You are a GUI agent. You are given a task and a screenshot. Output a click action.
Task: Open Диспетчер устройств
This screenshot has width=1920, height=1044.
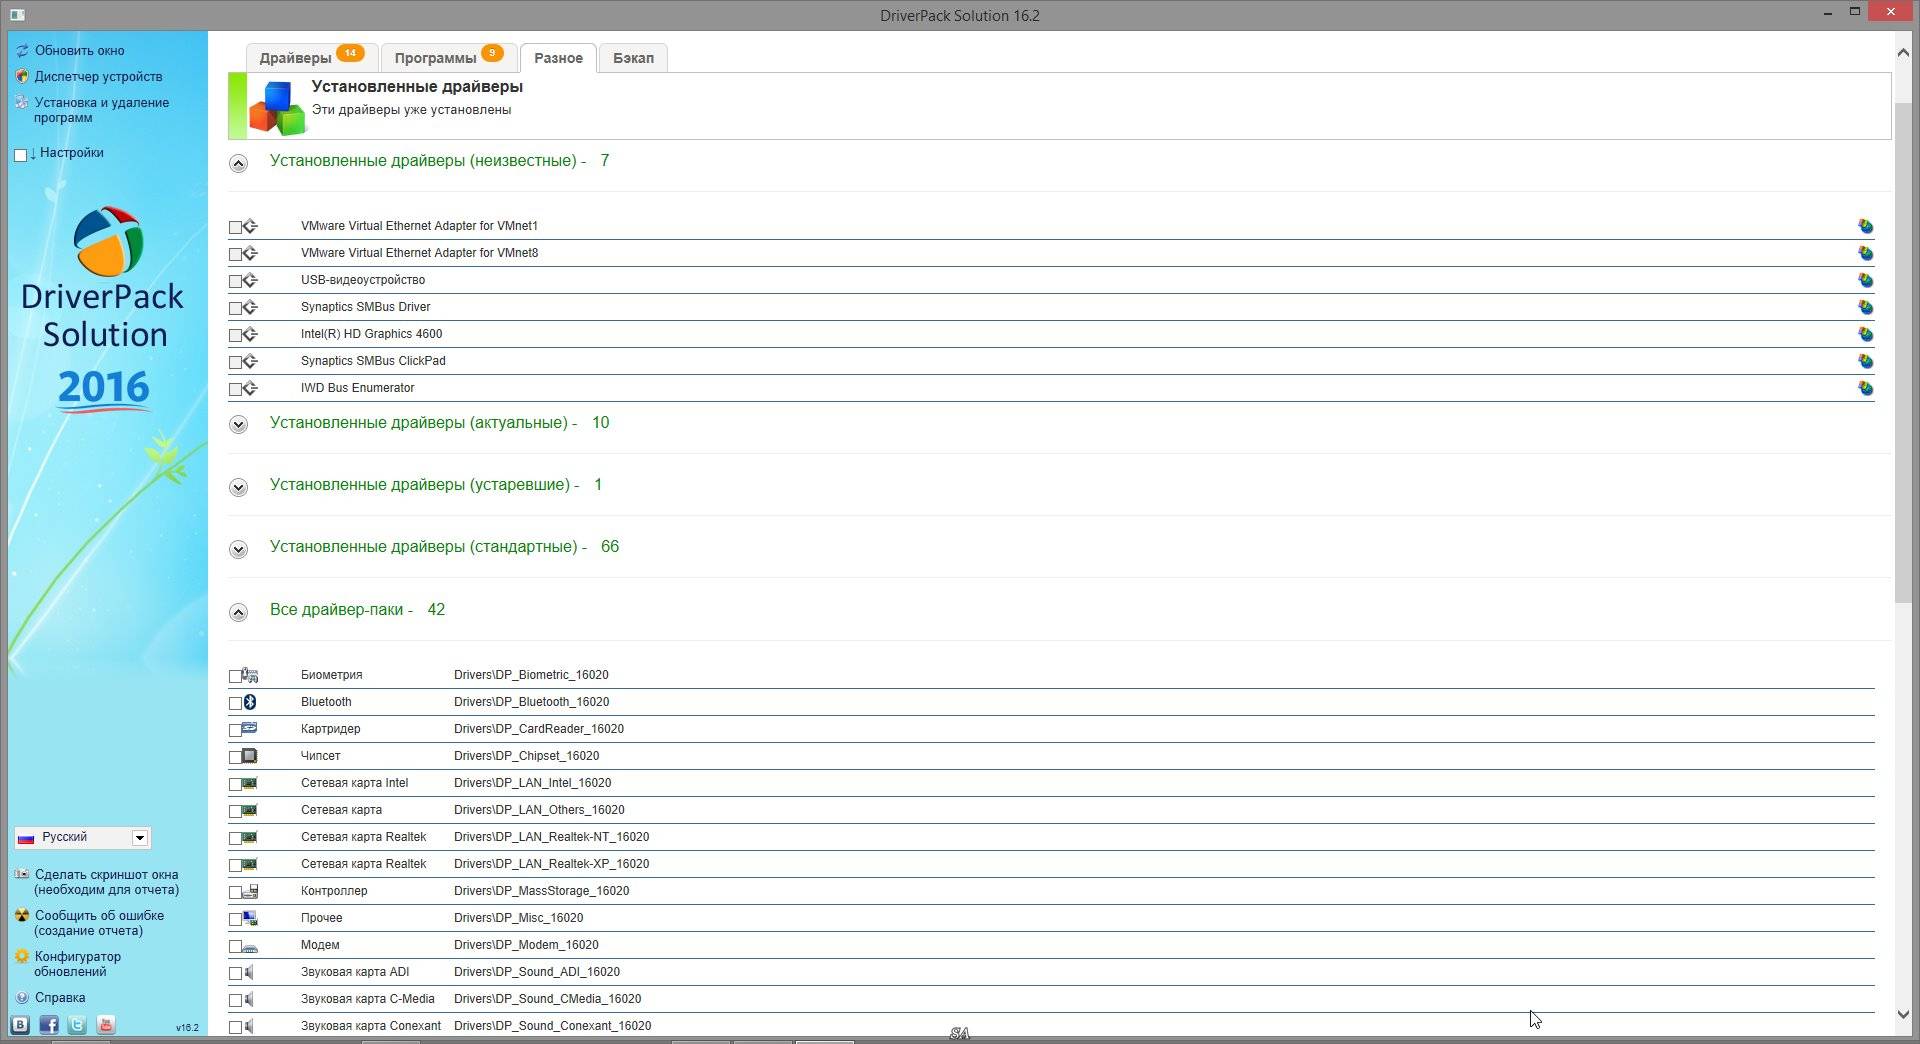point(98,76)
